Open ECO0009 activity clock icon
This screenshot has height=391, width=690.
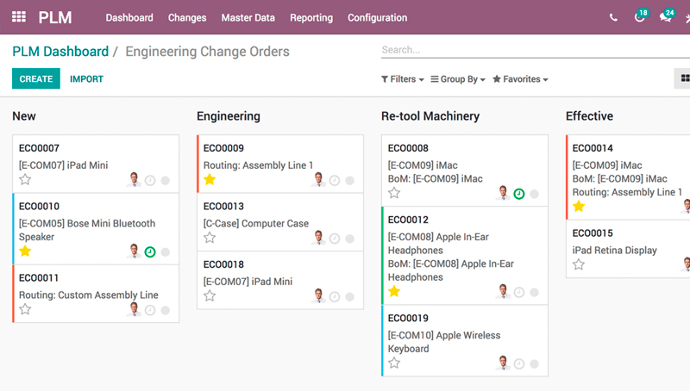coord(334,180)
